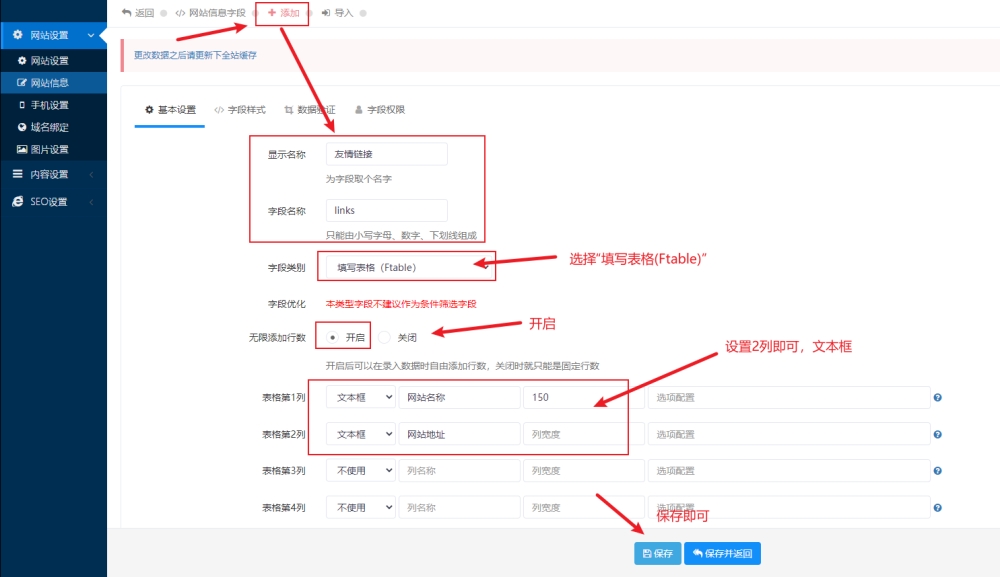Switch to the 字段样式 tab
This screenshot has width=1000, height=577.
240,110
